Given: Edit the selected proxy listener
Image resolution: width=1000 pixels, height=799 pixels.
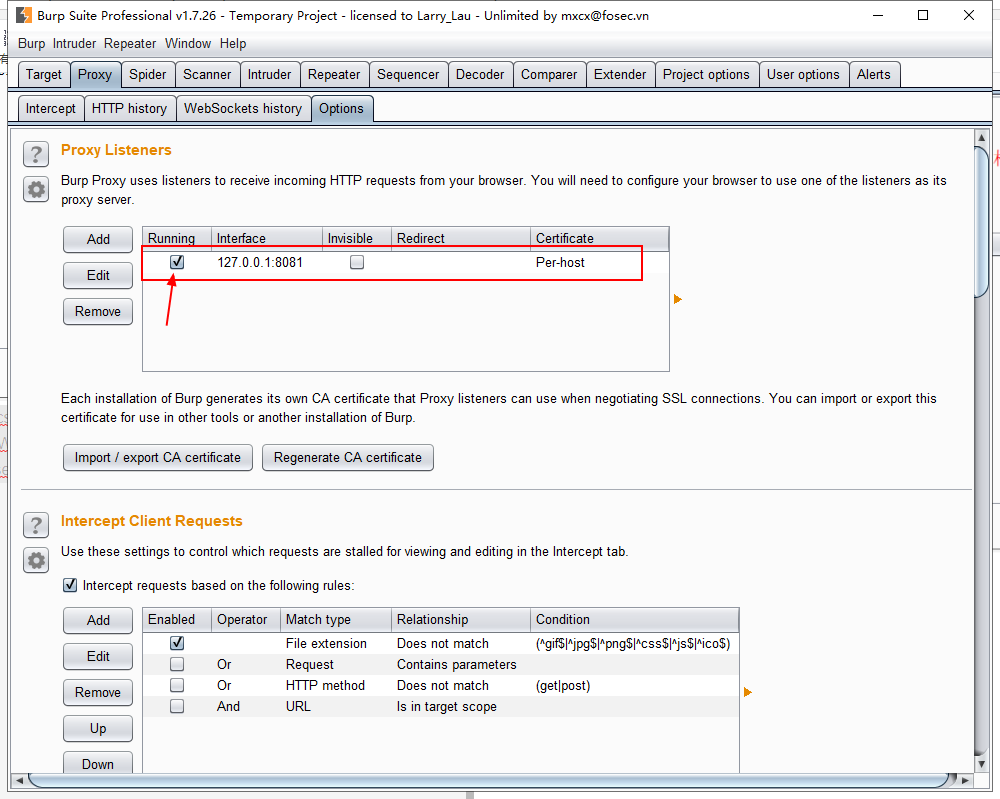Looking at the screenshot, I should coord(98,275).
